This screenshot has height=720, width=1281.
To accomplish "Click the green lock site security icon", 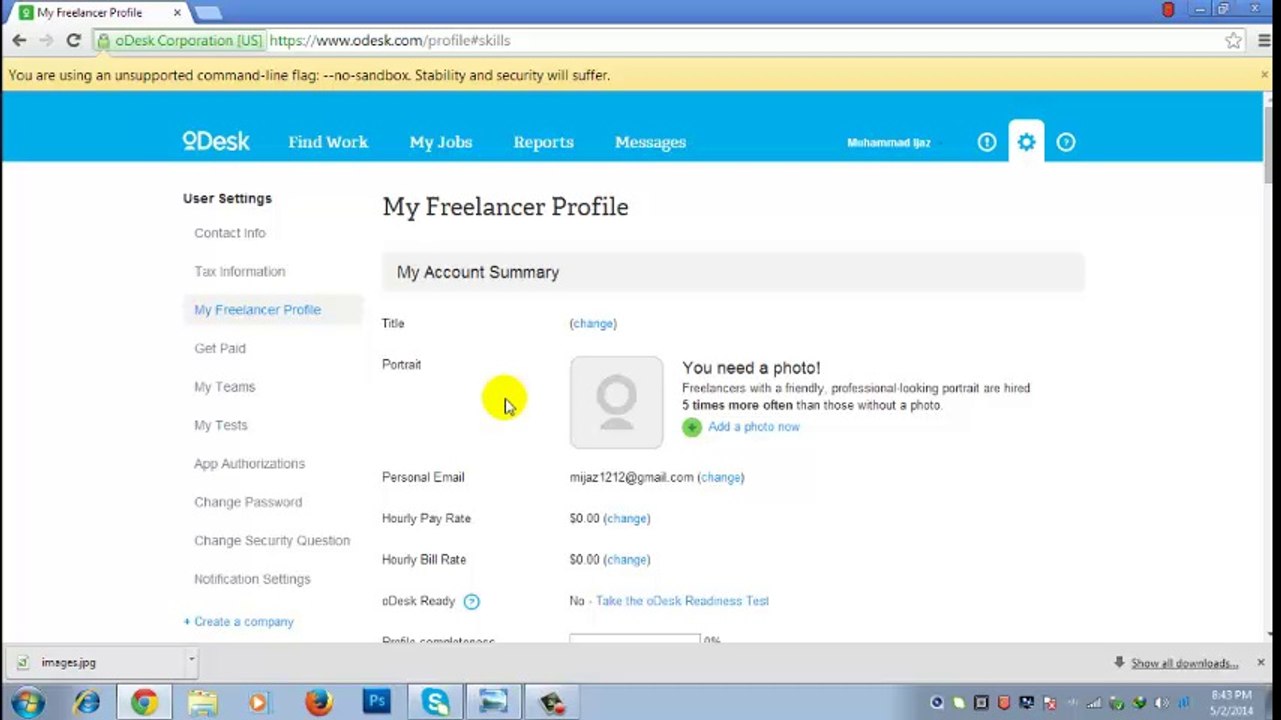I will pos(103,41).
